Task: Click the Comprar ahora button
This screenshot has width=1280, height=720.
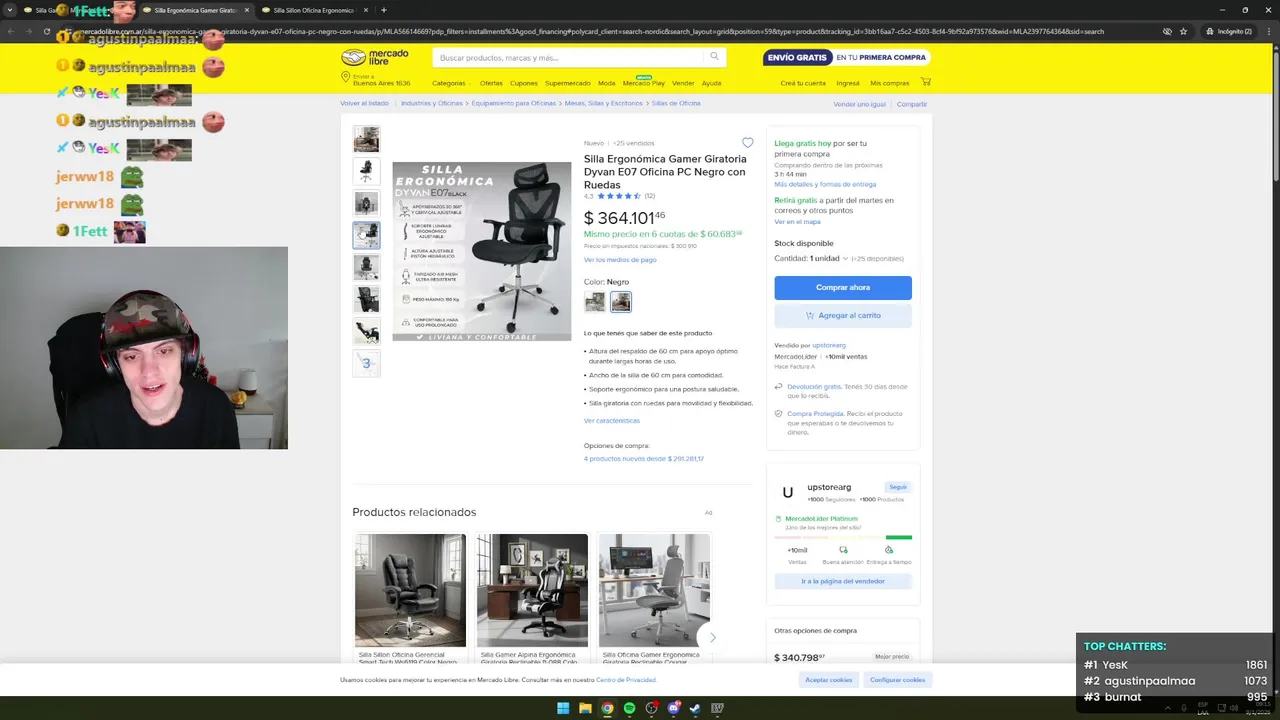Action: [x=843, y=288]
